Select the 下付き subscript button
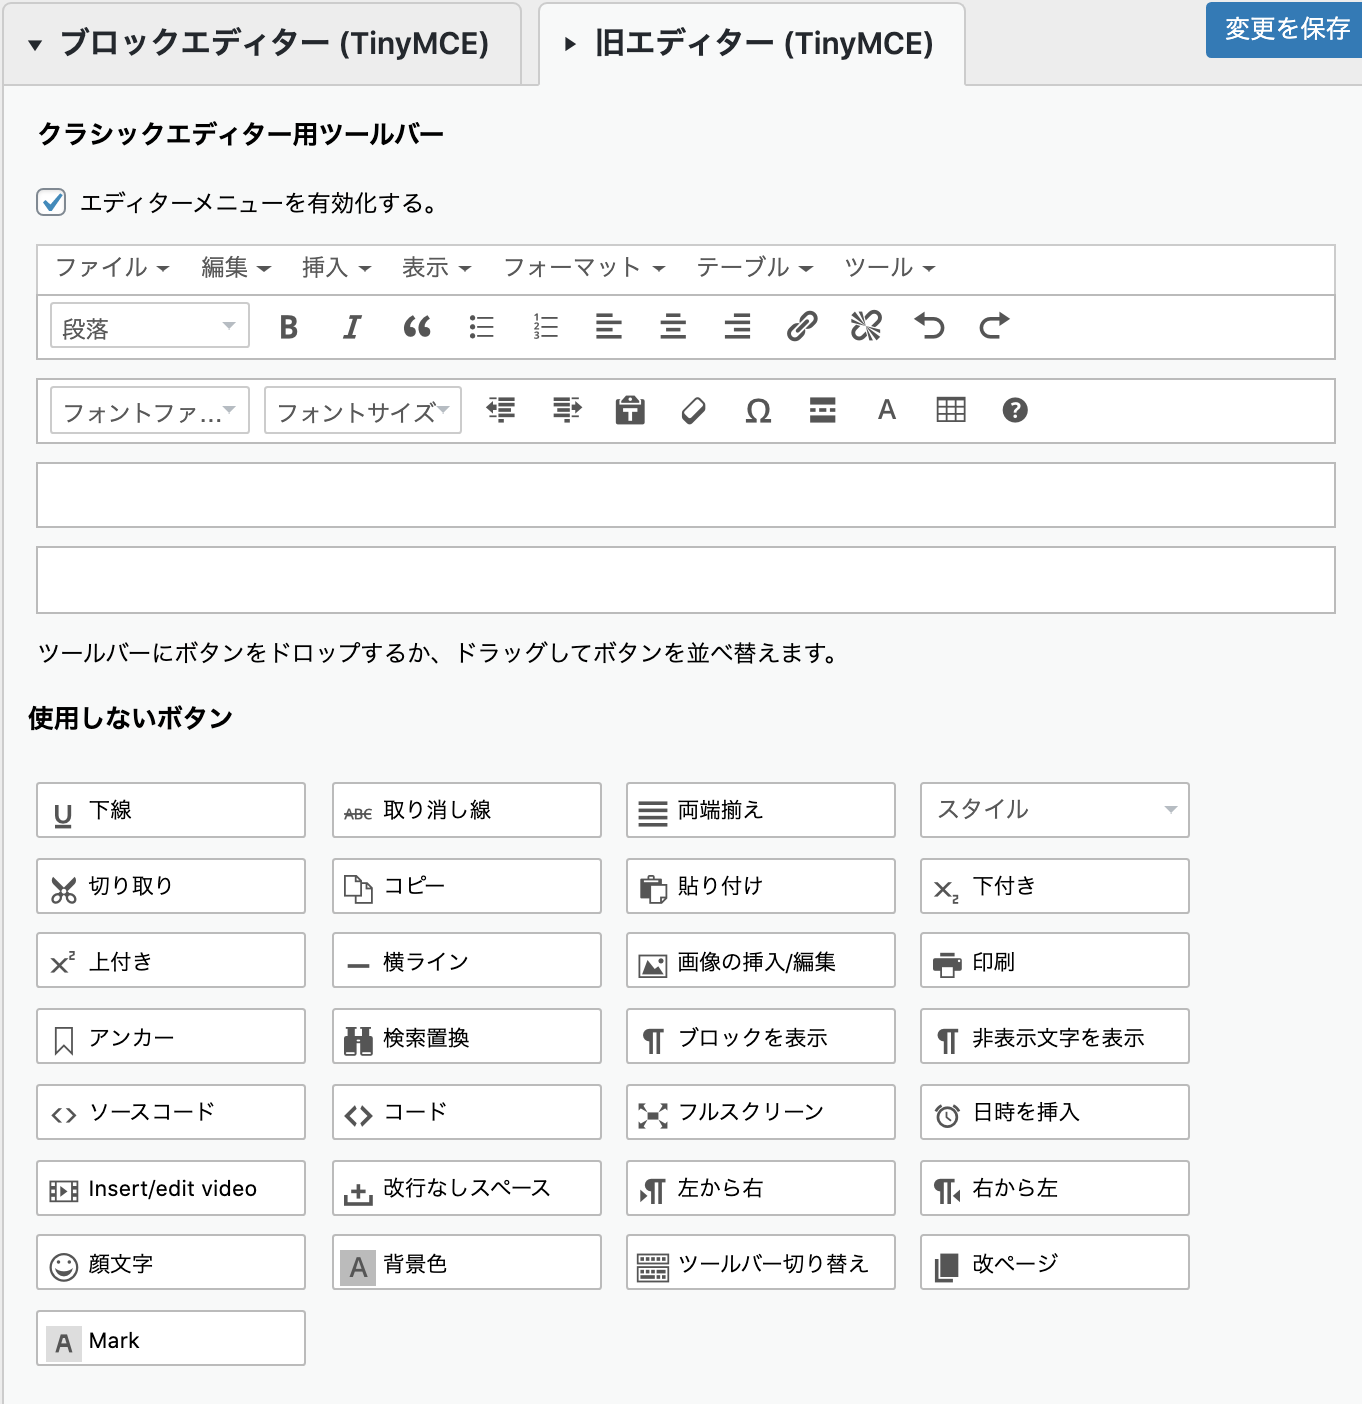The height and width of the screenshot is (1404, 1362). pyautogui.click(x=1055, y=886)
